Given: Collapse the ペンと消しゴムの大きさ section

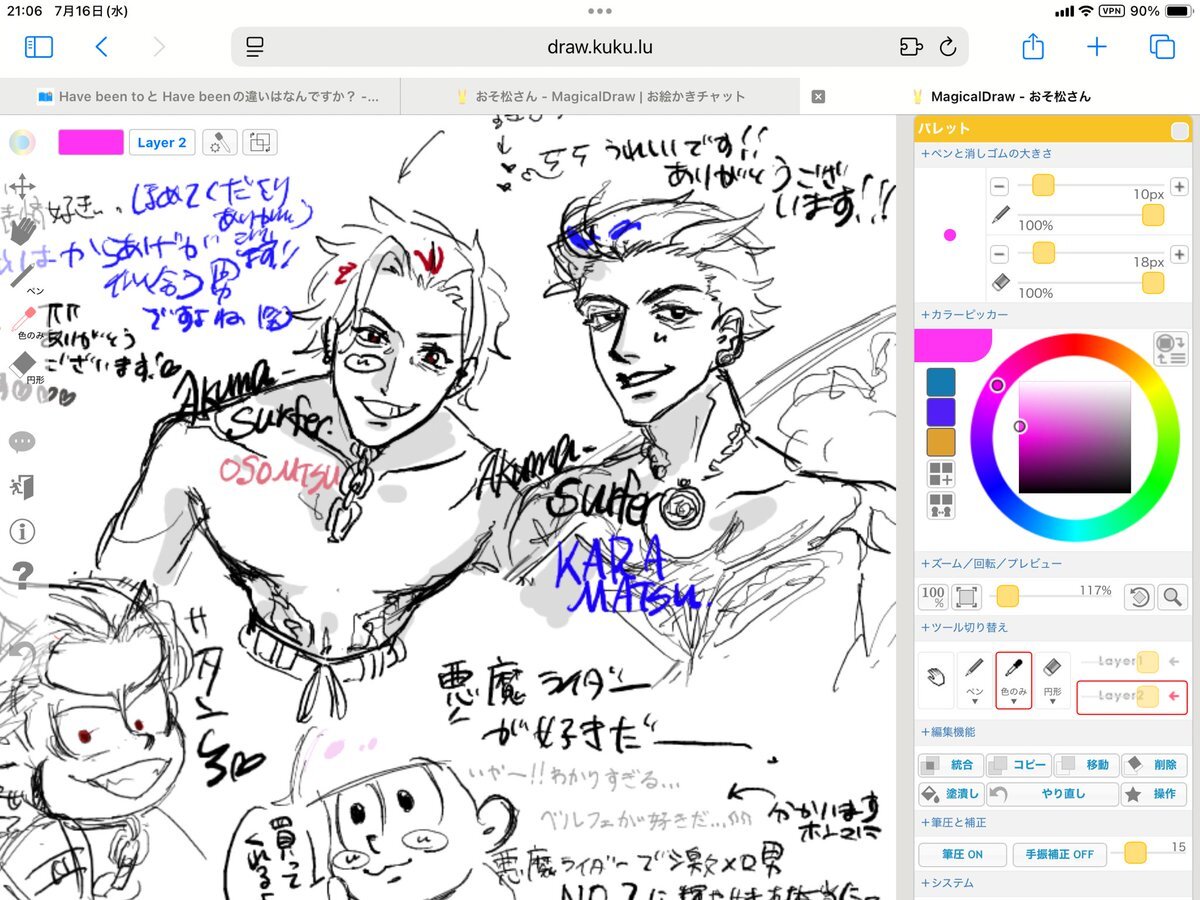Looking at the screenshot, I should coord(986,154).
